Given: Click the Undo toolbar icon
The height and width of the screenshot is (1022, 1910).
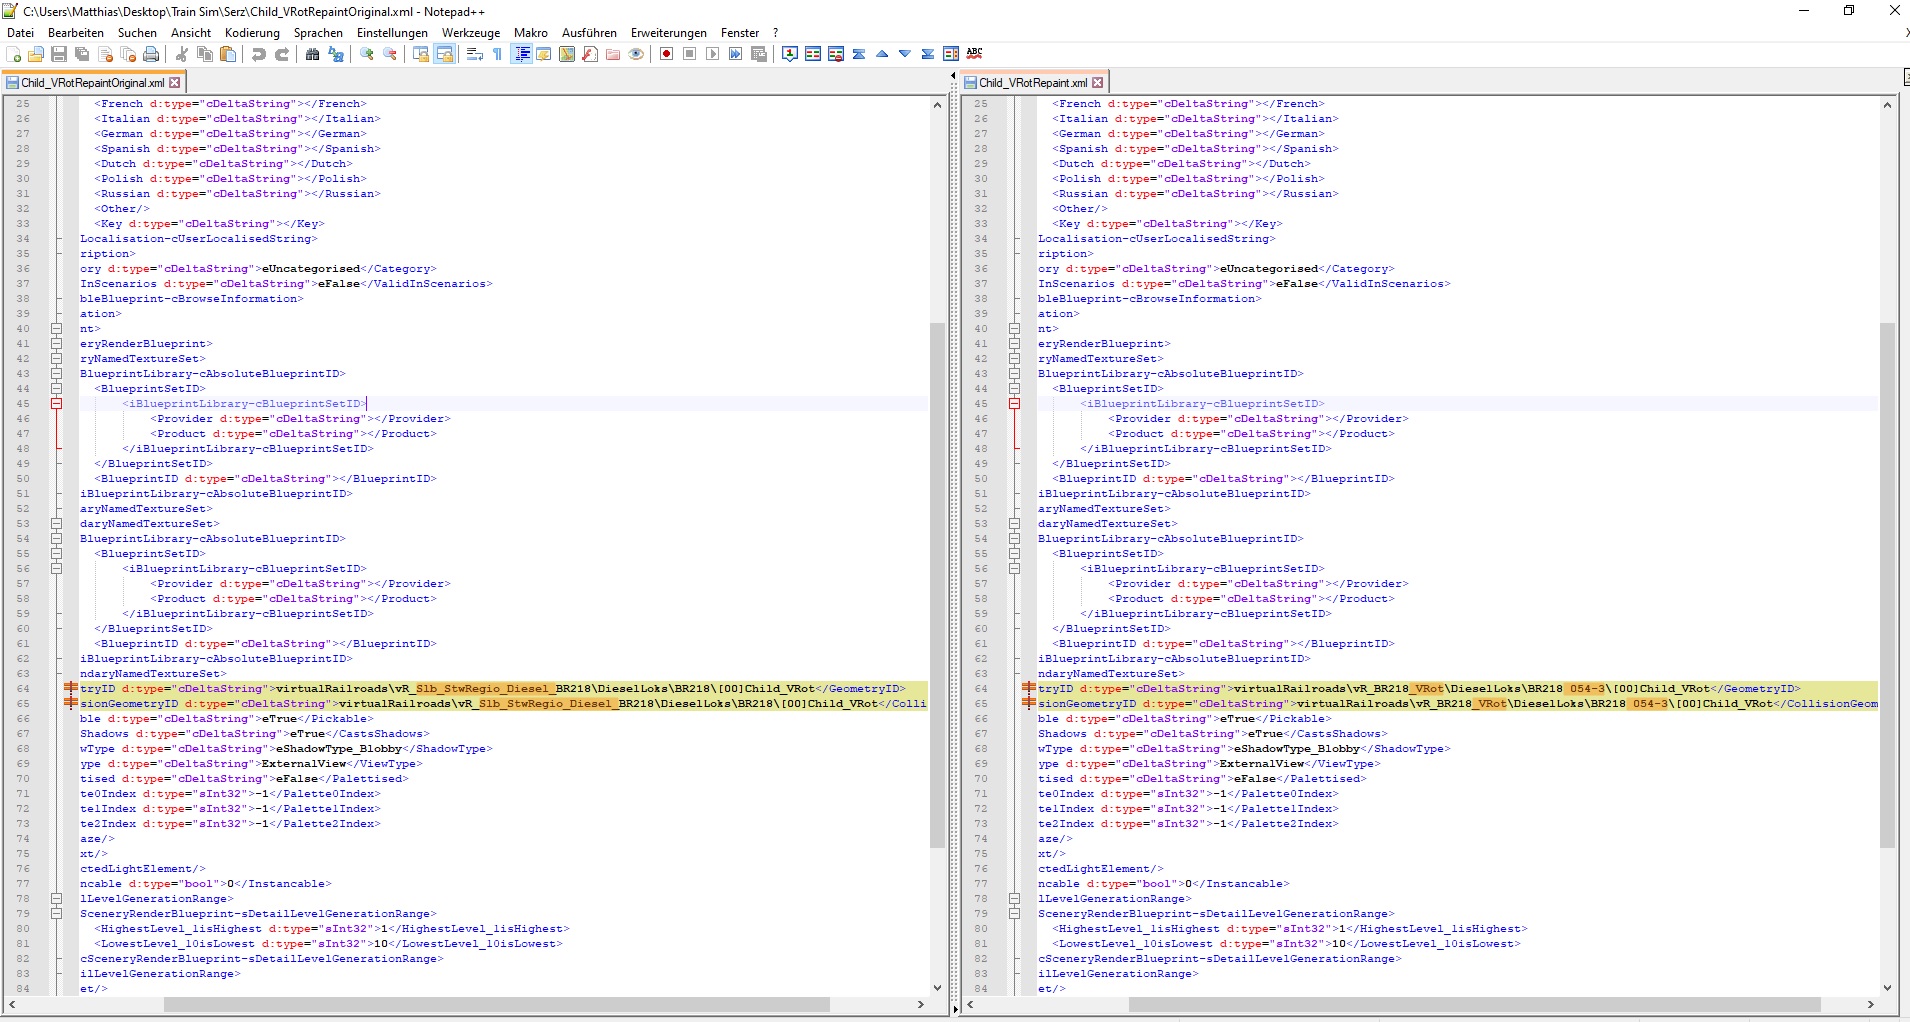Looking at the screenshot, I should click(x=259, y=54).
